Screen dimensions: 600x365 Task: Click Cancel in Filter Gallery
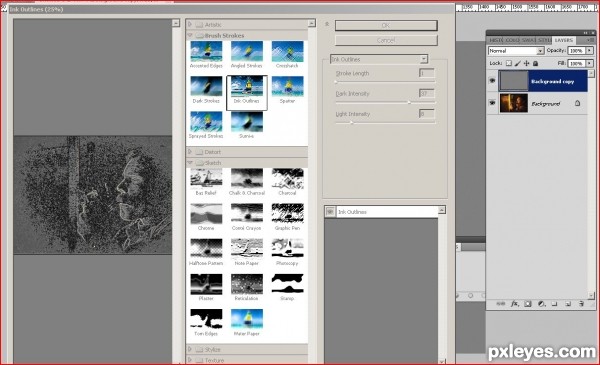(386, 40)
